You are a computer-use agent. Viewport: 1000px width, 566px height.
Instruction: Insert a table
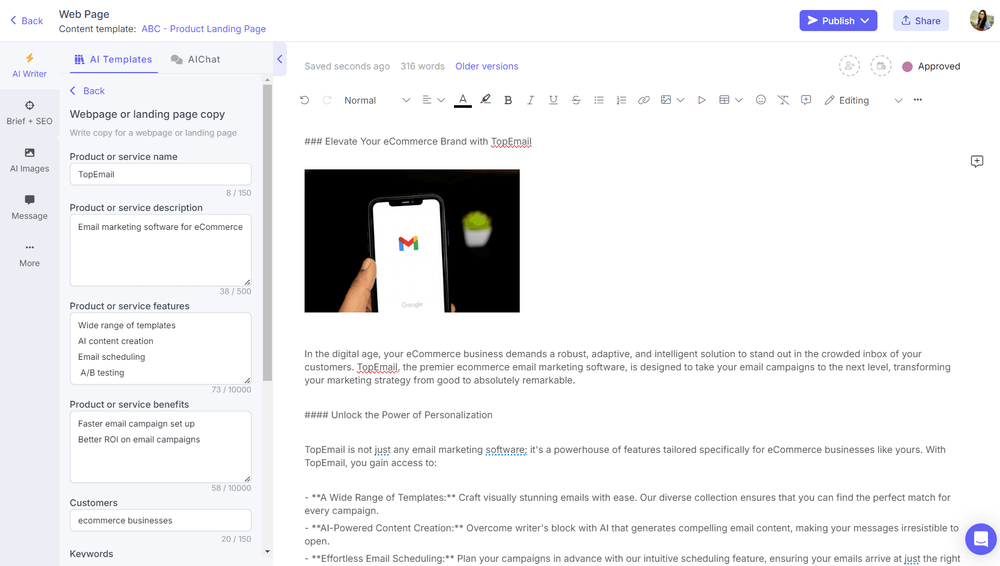724,100
